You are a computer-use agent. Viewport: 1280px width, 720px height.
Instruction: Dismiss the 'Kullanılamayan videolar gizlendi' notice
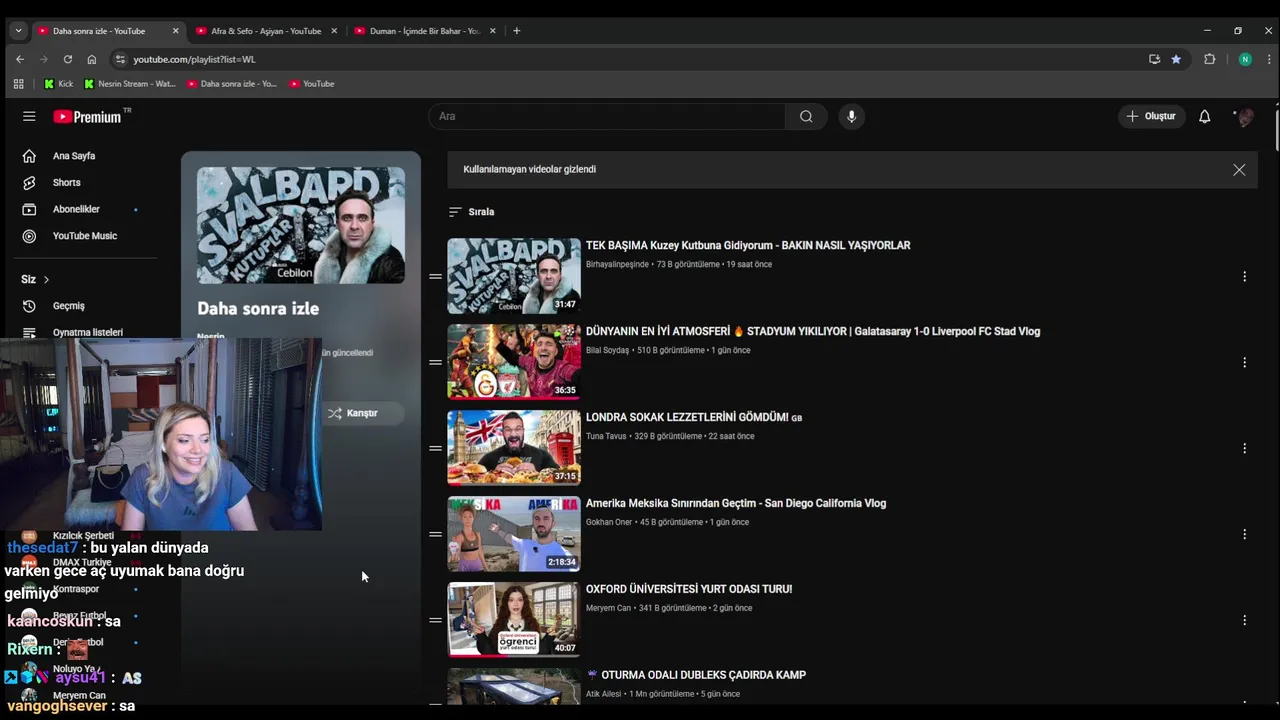coord(1239,170)
